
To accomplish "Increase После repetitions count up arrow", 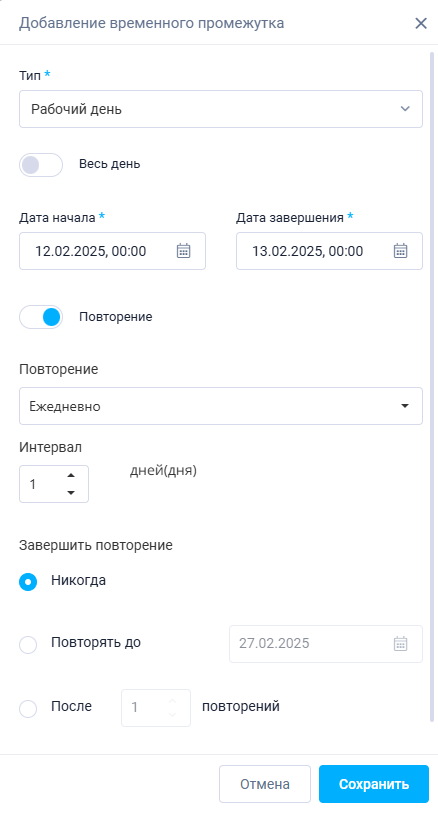I will pyautogui.click(x=173, y=700).
